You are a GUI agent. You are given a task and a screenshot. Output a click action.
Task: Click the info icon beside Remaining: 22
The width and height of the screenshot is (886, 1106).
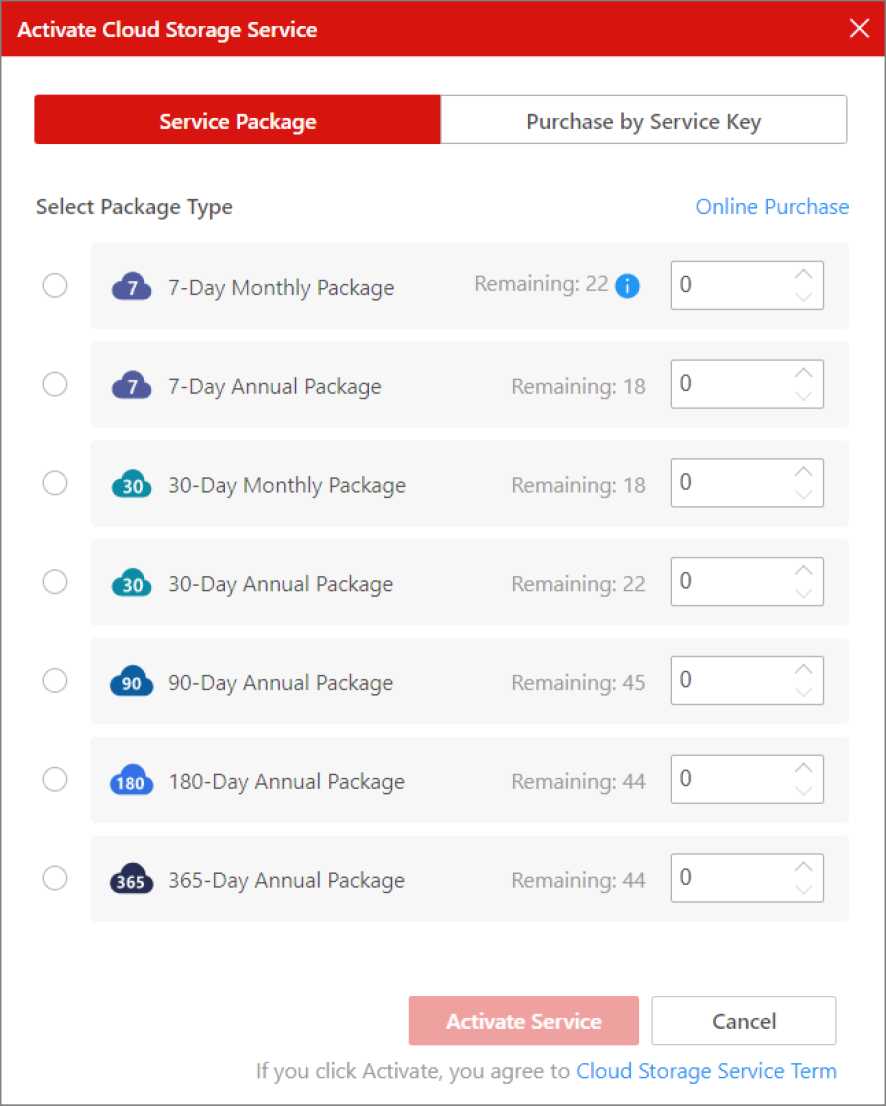tap(627, 286)
